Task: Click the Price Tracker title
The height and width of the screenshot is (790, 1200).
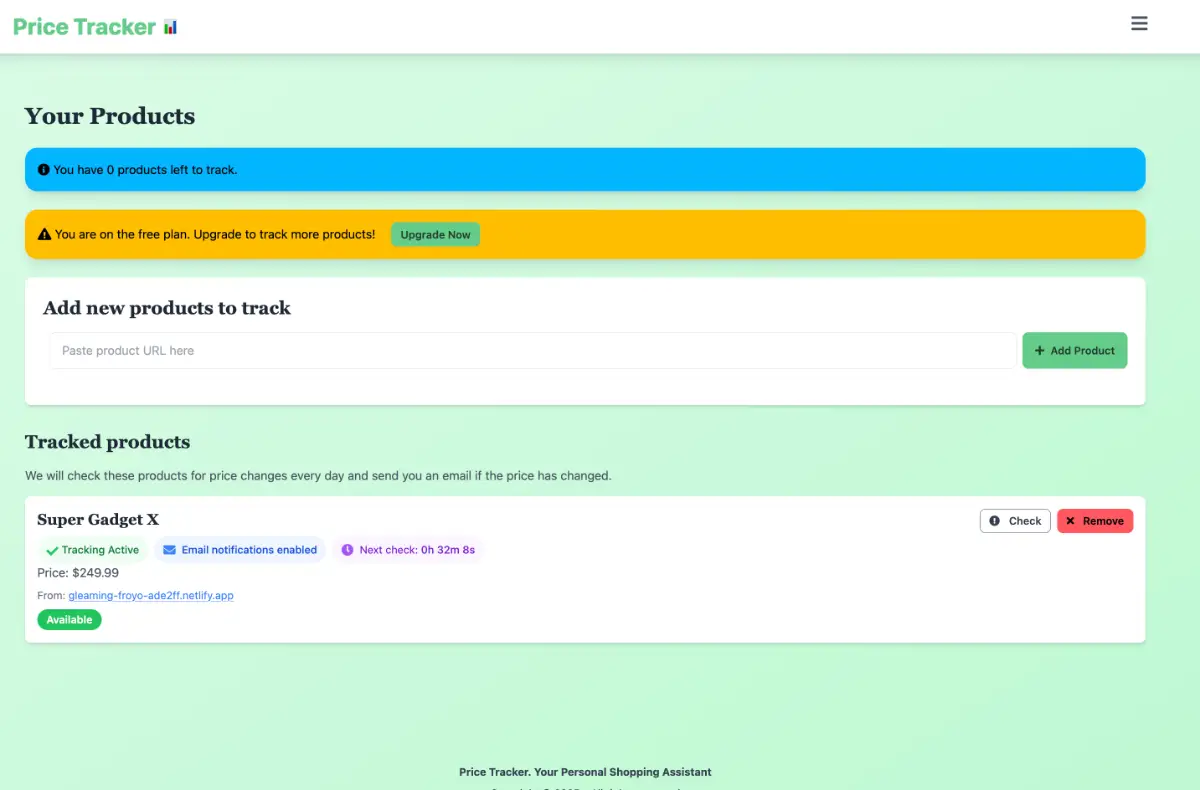Action: (x=84, y=25)
